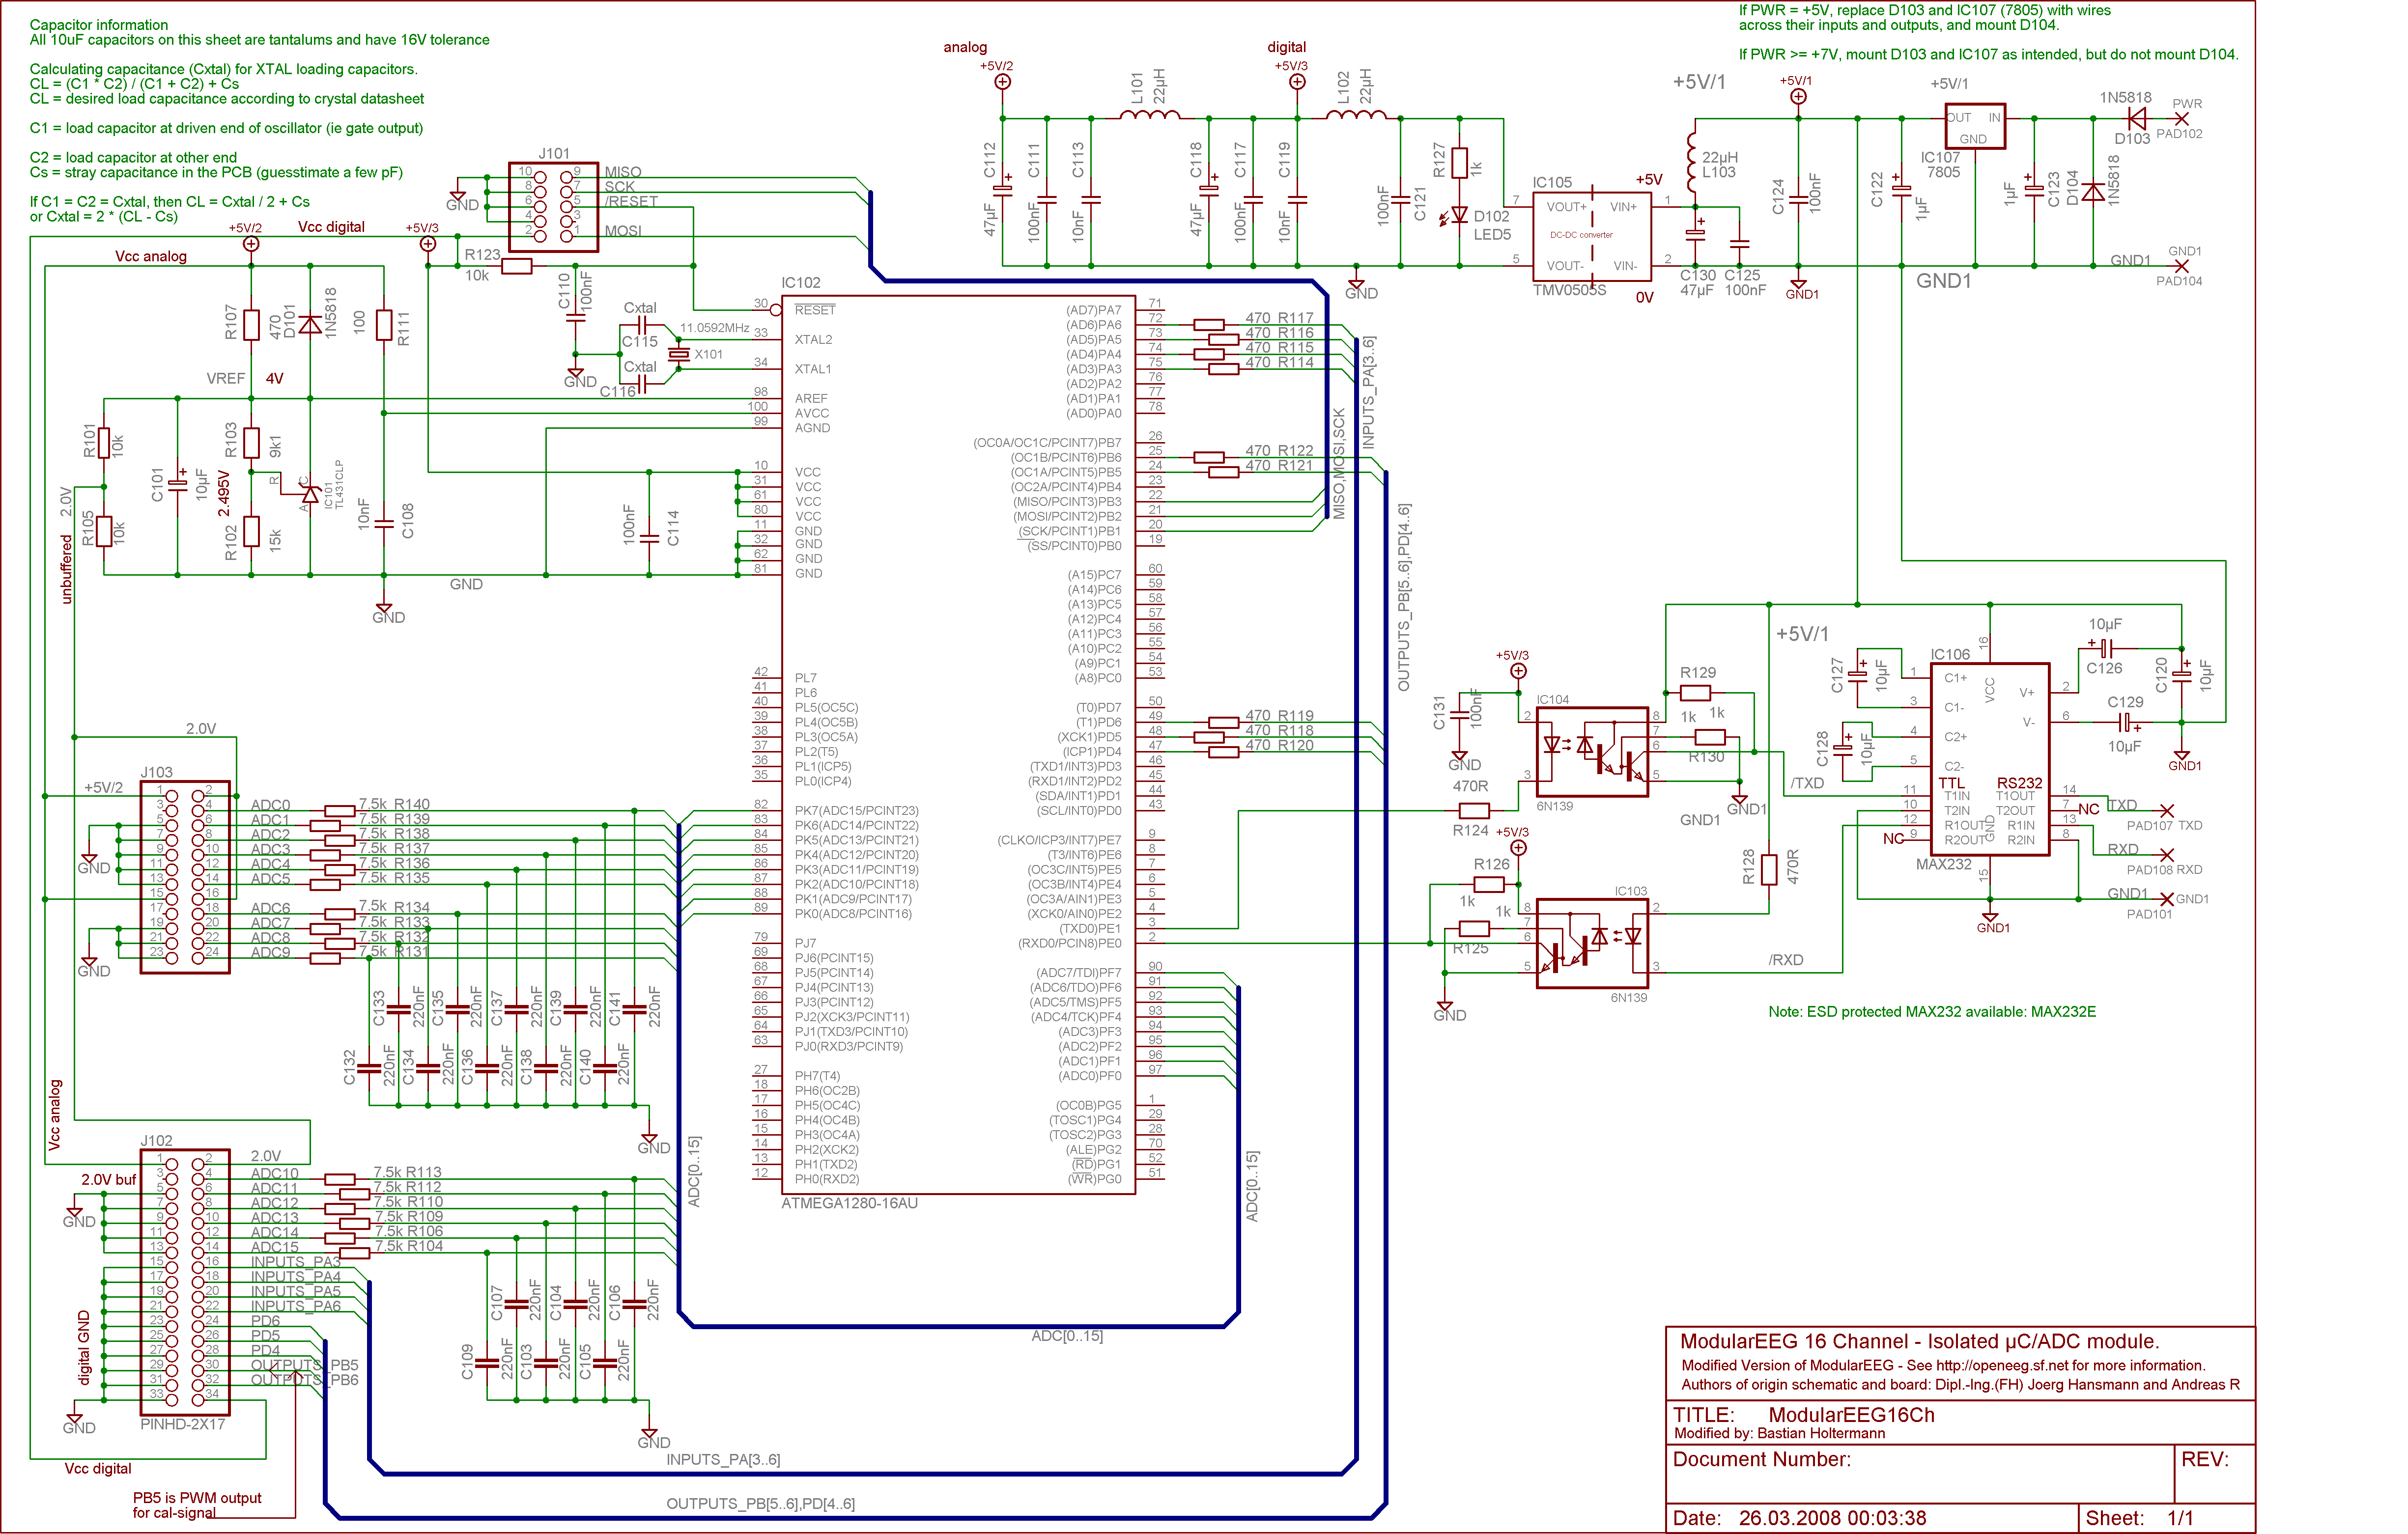Screen dimensions: 2408x1534
Task: Select the IC106 MAX232 chip body
Action: point(1989,759)
